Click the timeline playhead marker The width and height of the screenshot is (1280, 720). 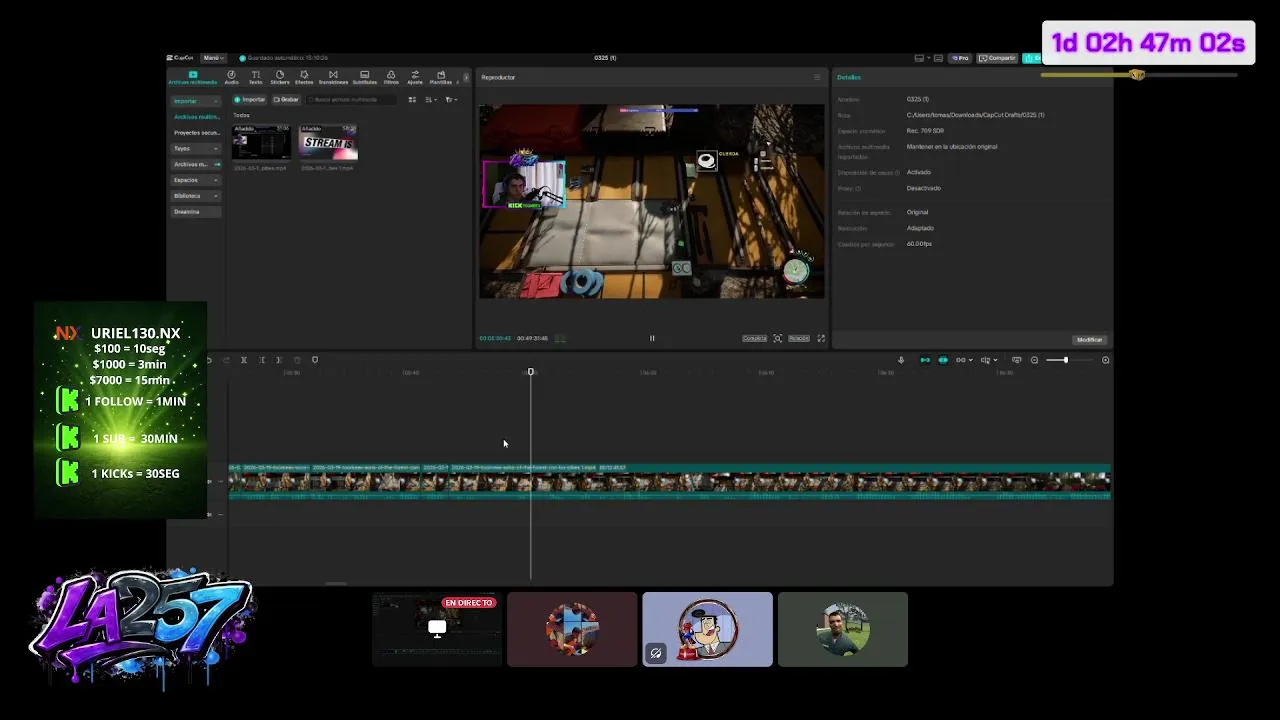pos(531,372)
